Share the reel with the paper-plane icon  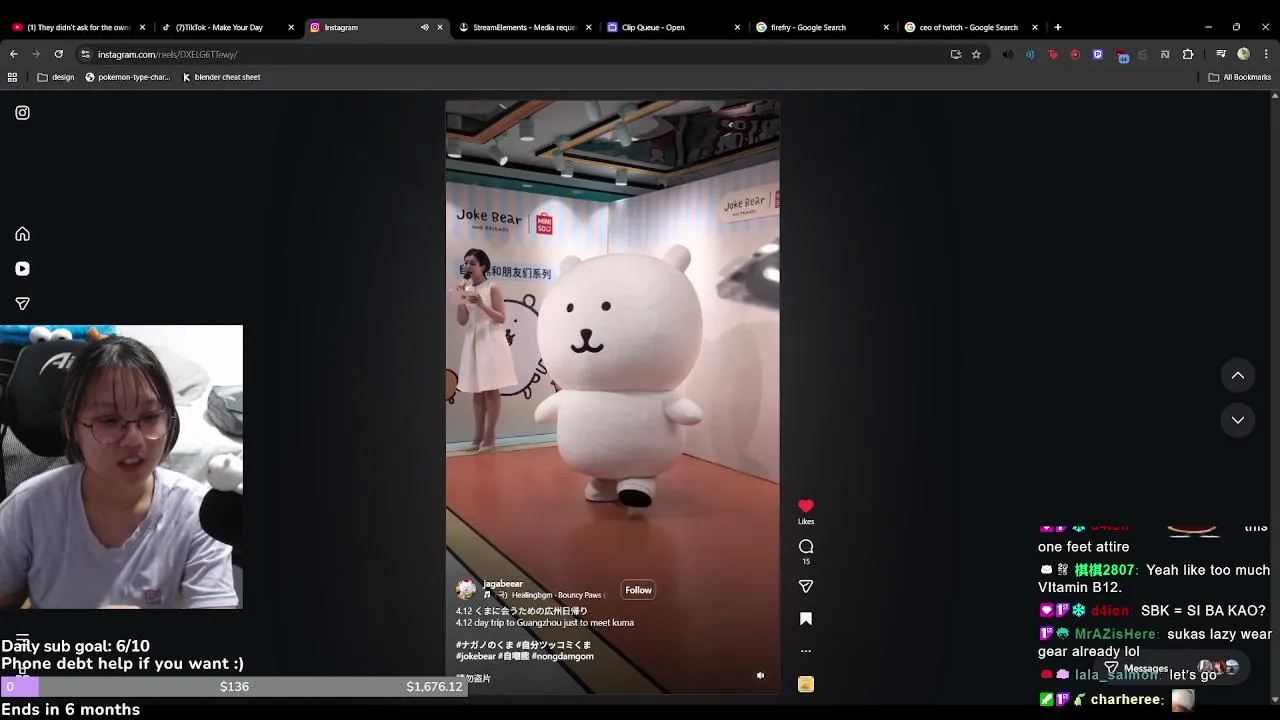pos(806,586)
